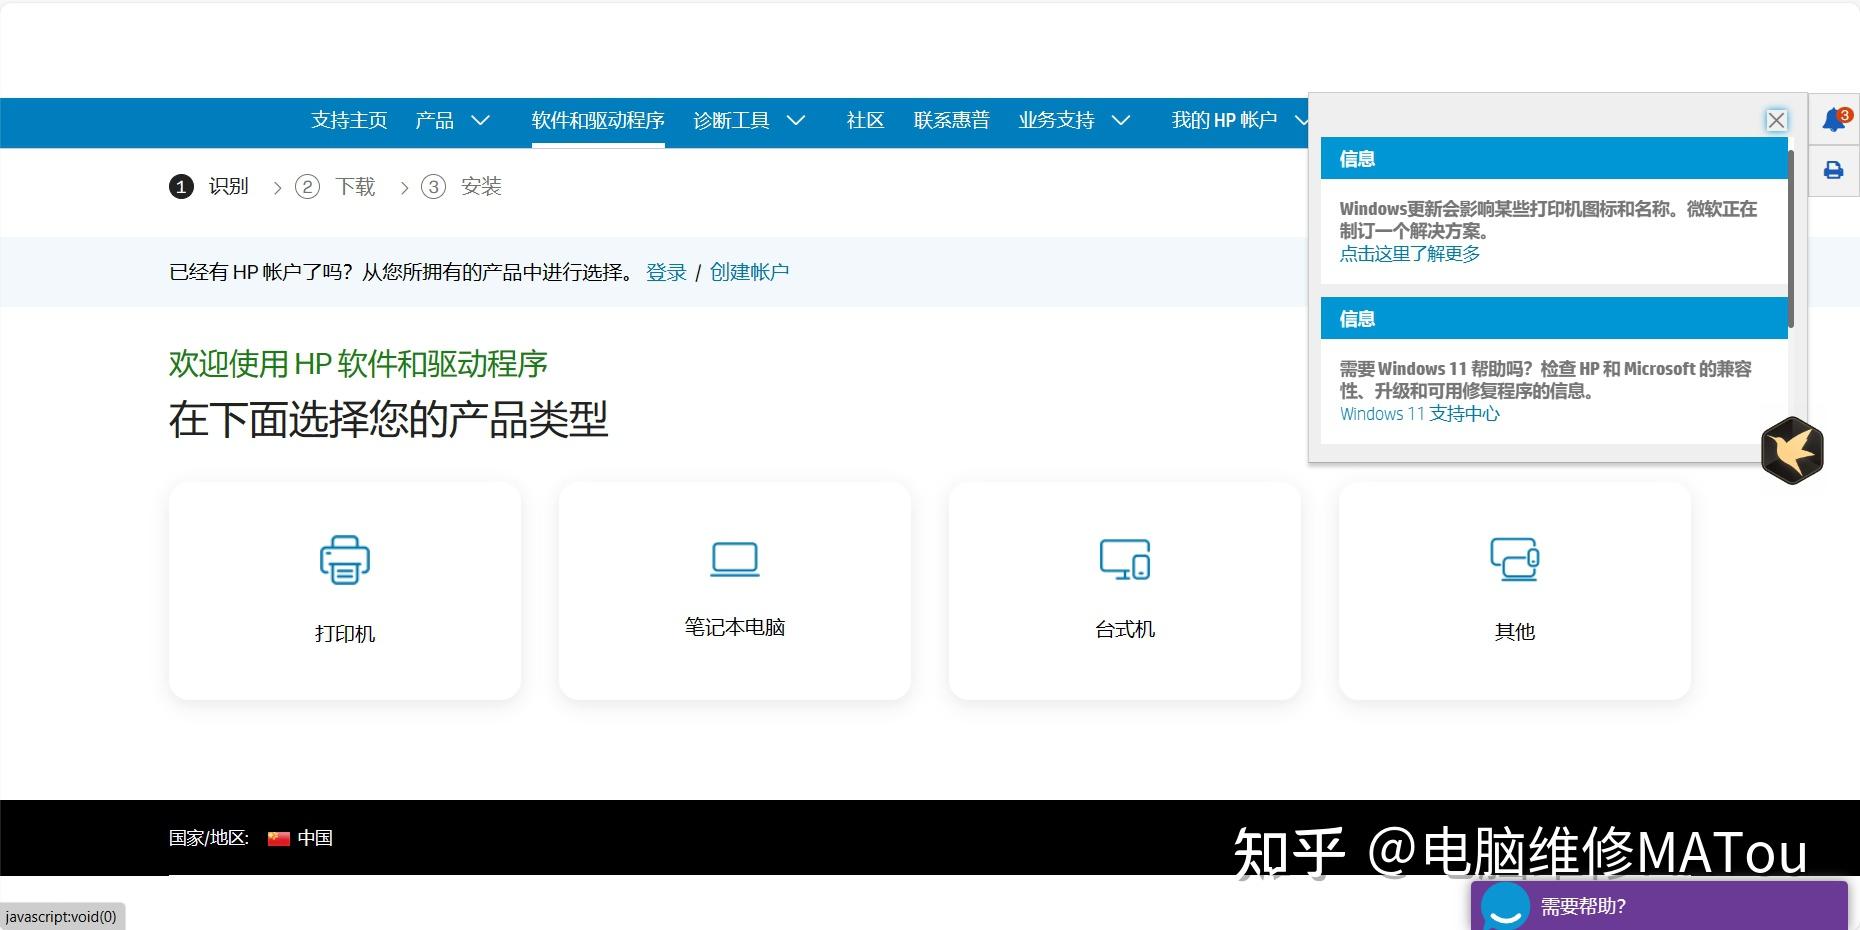Open the 社区 navigation item
Screen dimensions: 1860x930
click(865, 121)
